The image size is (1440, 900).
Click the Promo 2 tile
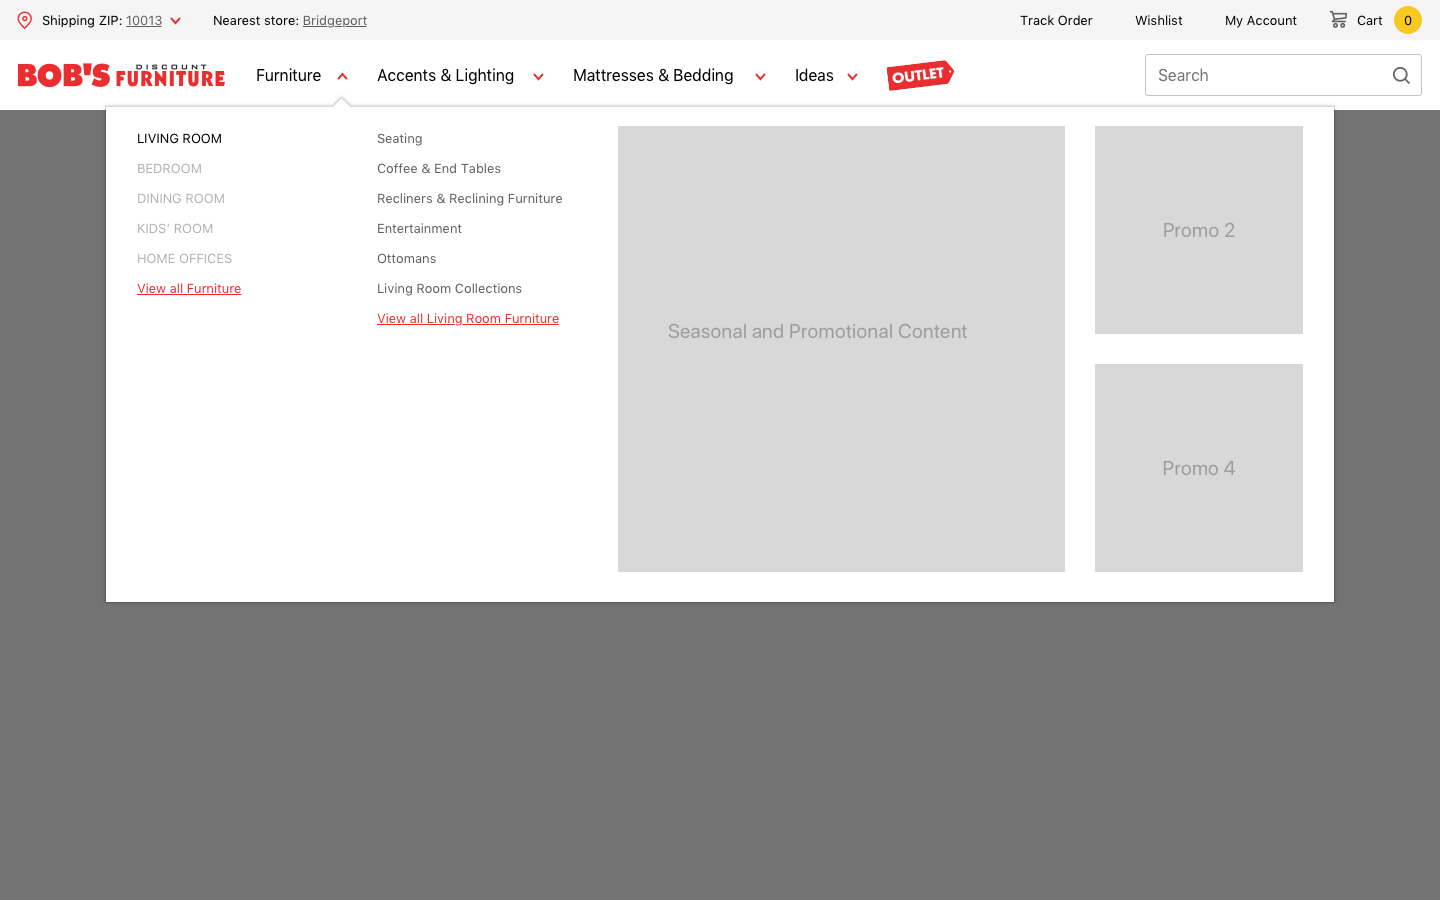tap(1199, 230)
